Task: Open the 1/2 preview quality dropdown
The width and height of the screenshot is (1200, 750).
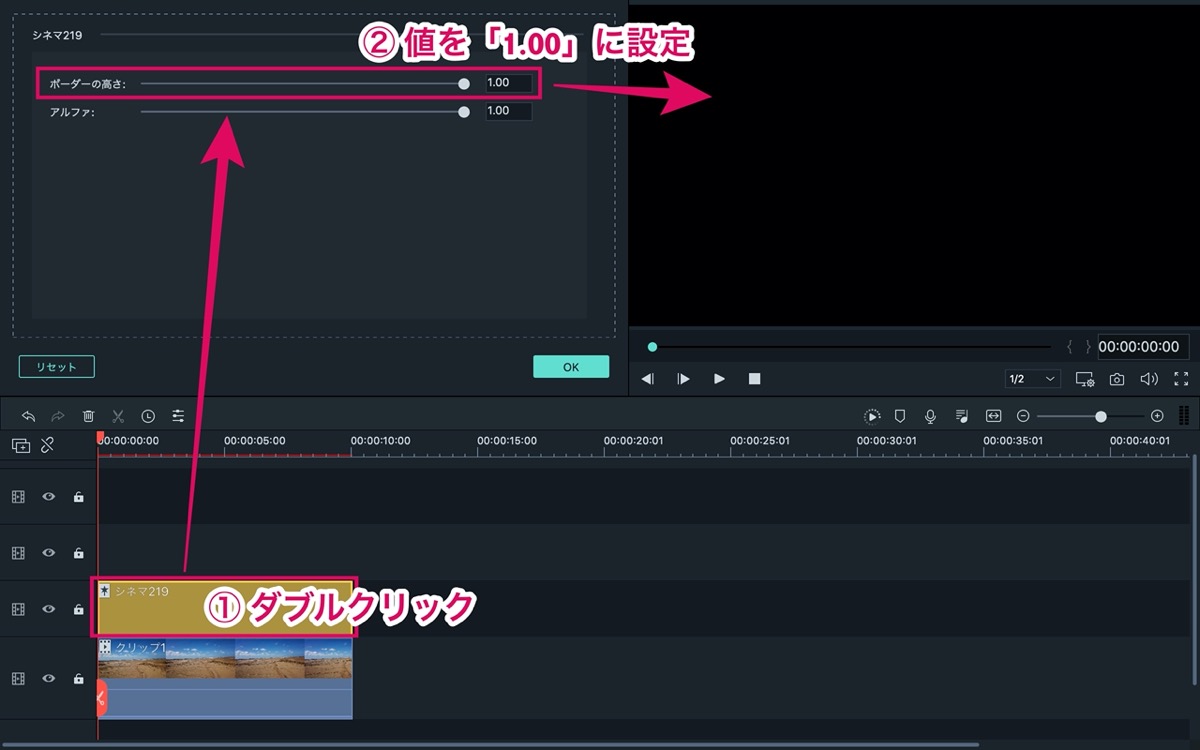Action: click(1033, 379)
